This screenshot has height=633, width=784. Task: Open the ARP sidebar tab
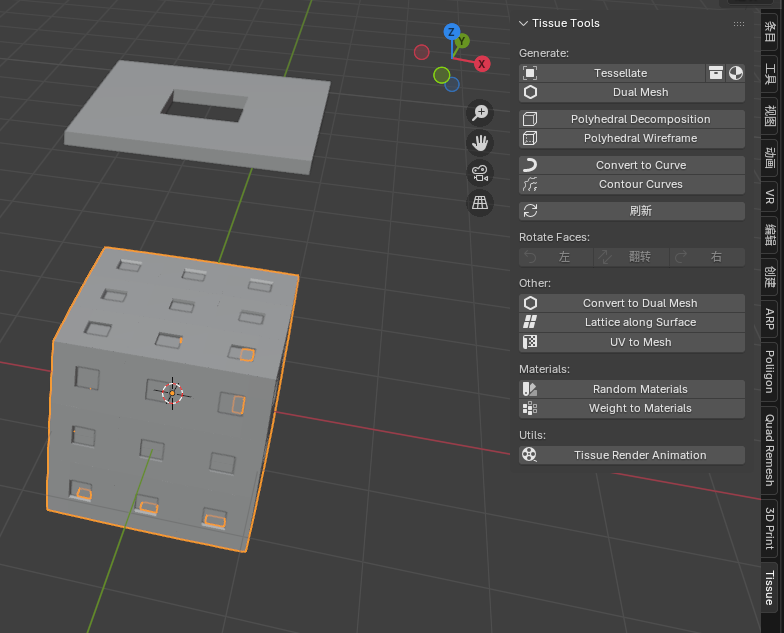point(770,319)
